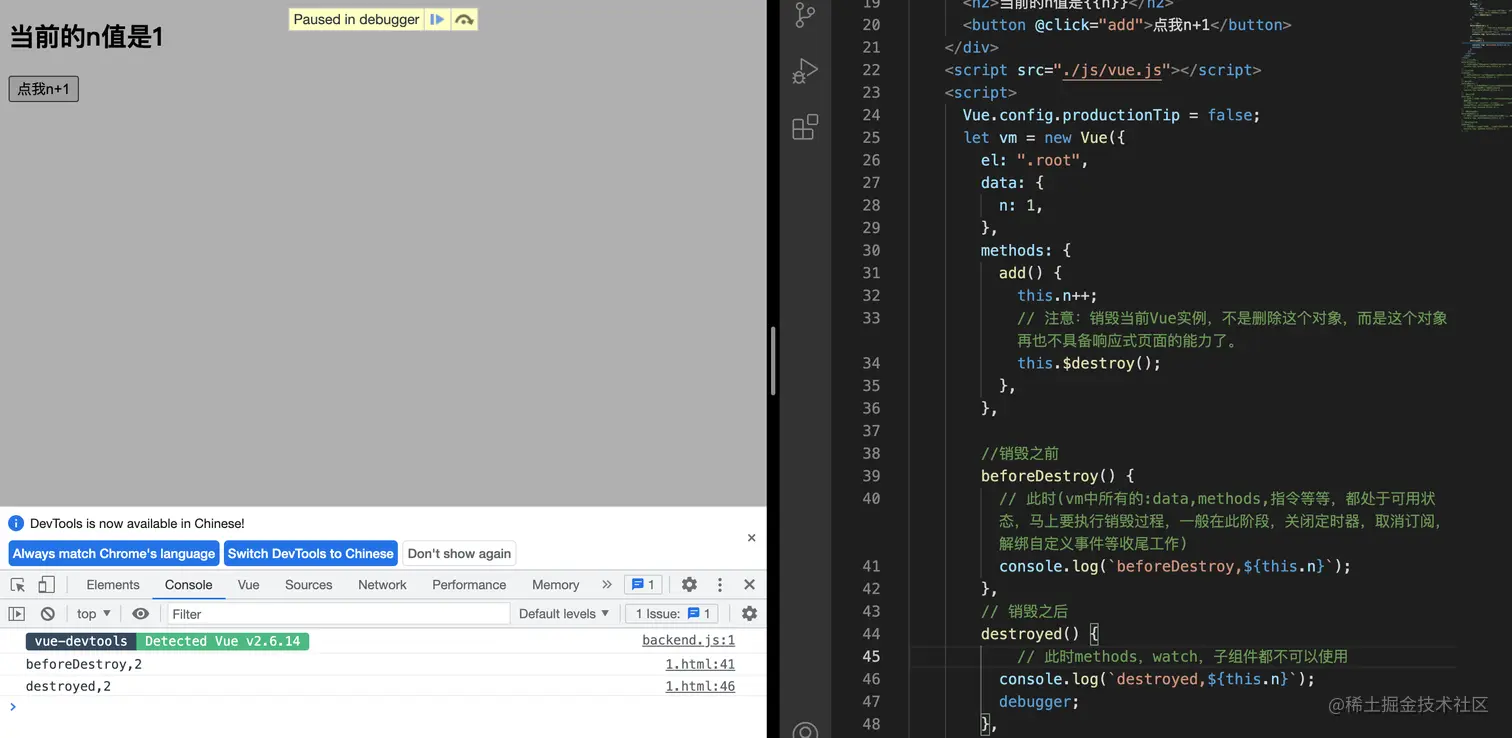Toggle the device toolbar icon
1512x738 pixels.
(x=46, y=585)
